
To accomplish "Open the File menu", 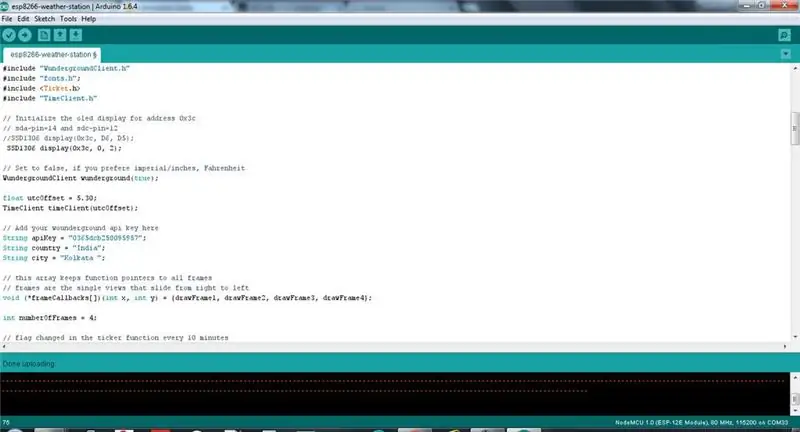I will click(7, 19).
